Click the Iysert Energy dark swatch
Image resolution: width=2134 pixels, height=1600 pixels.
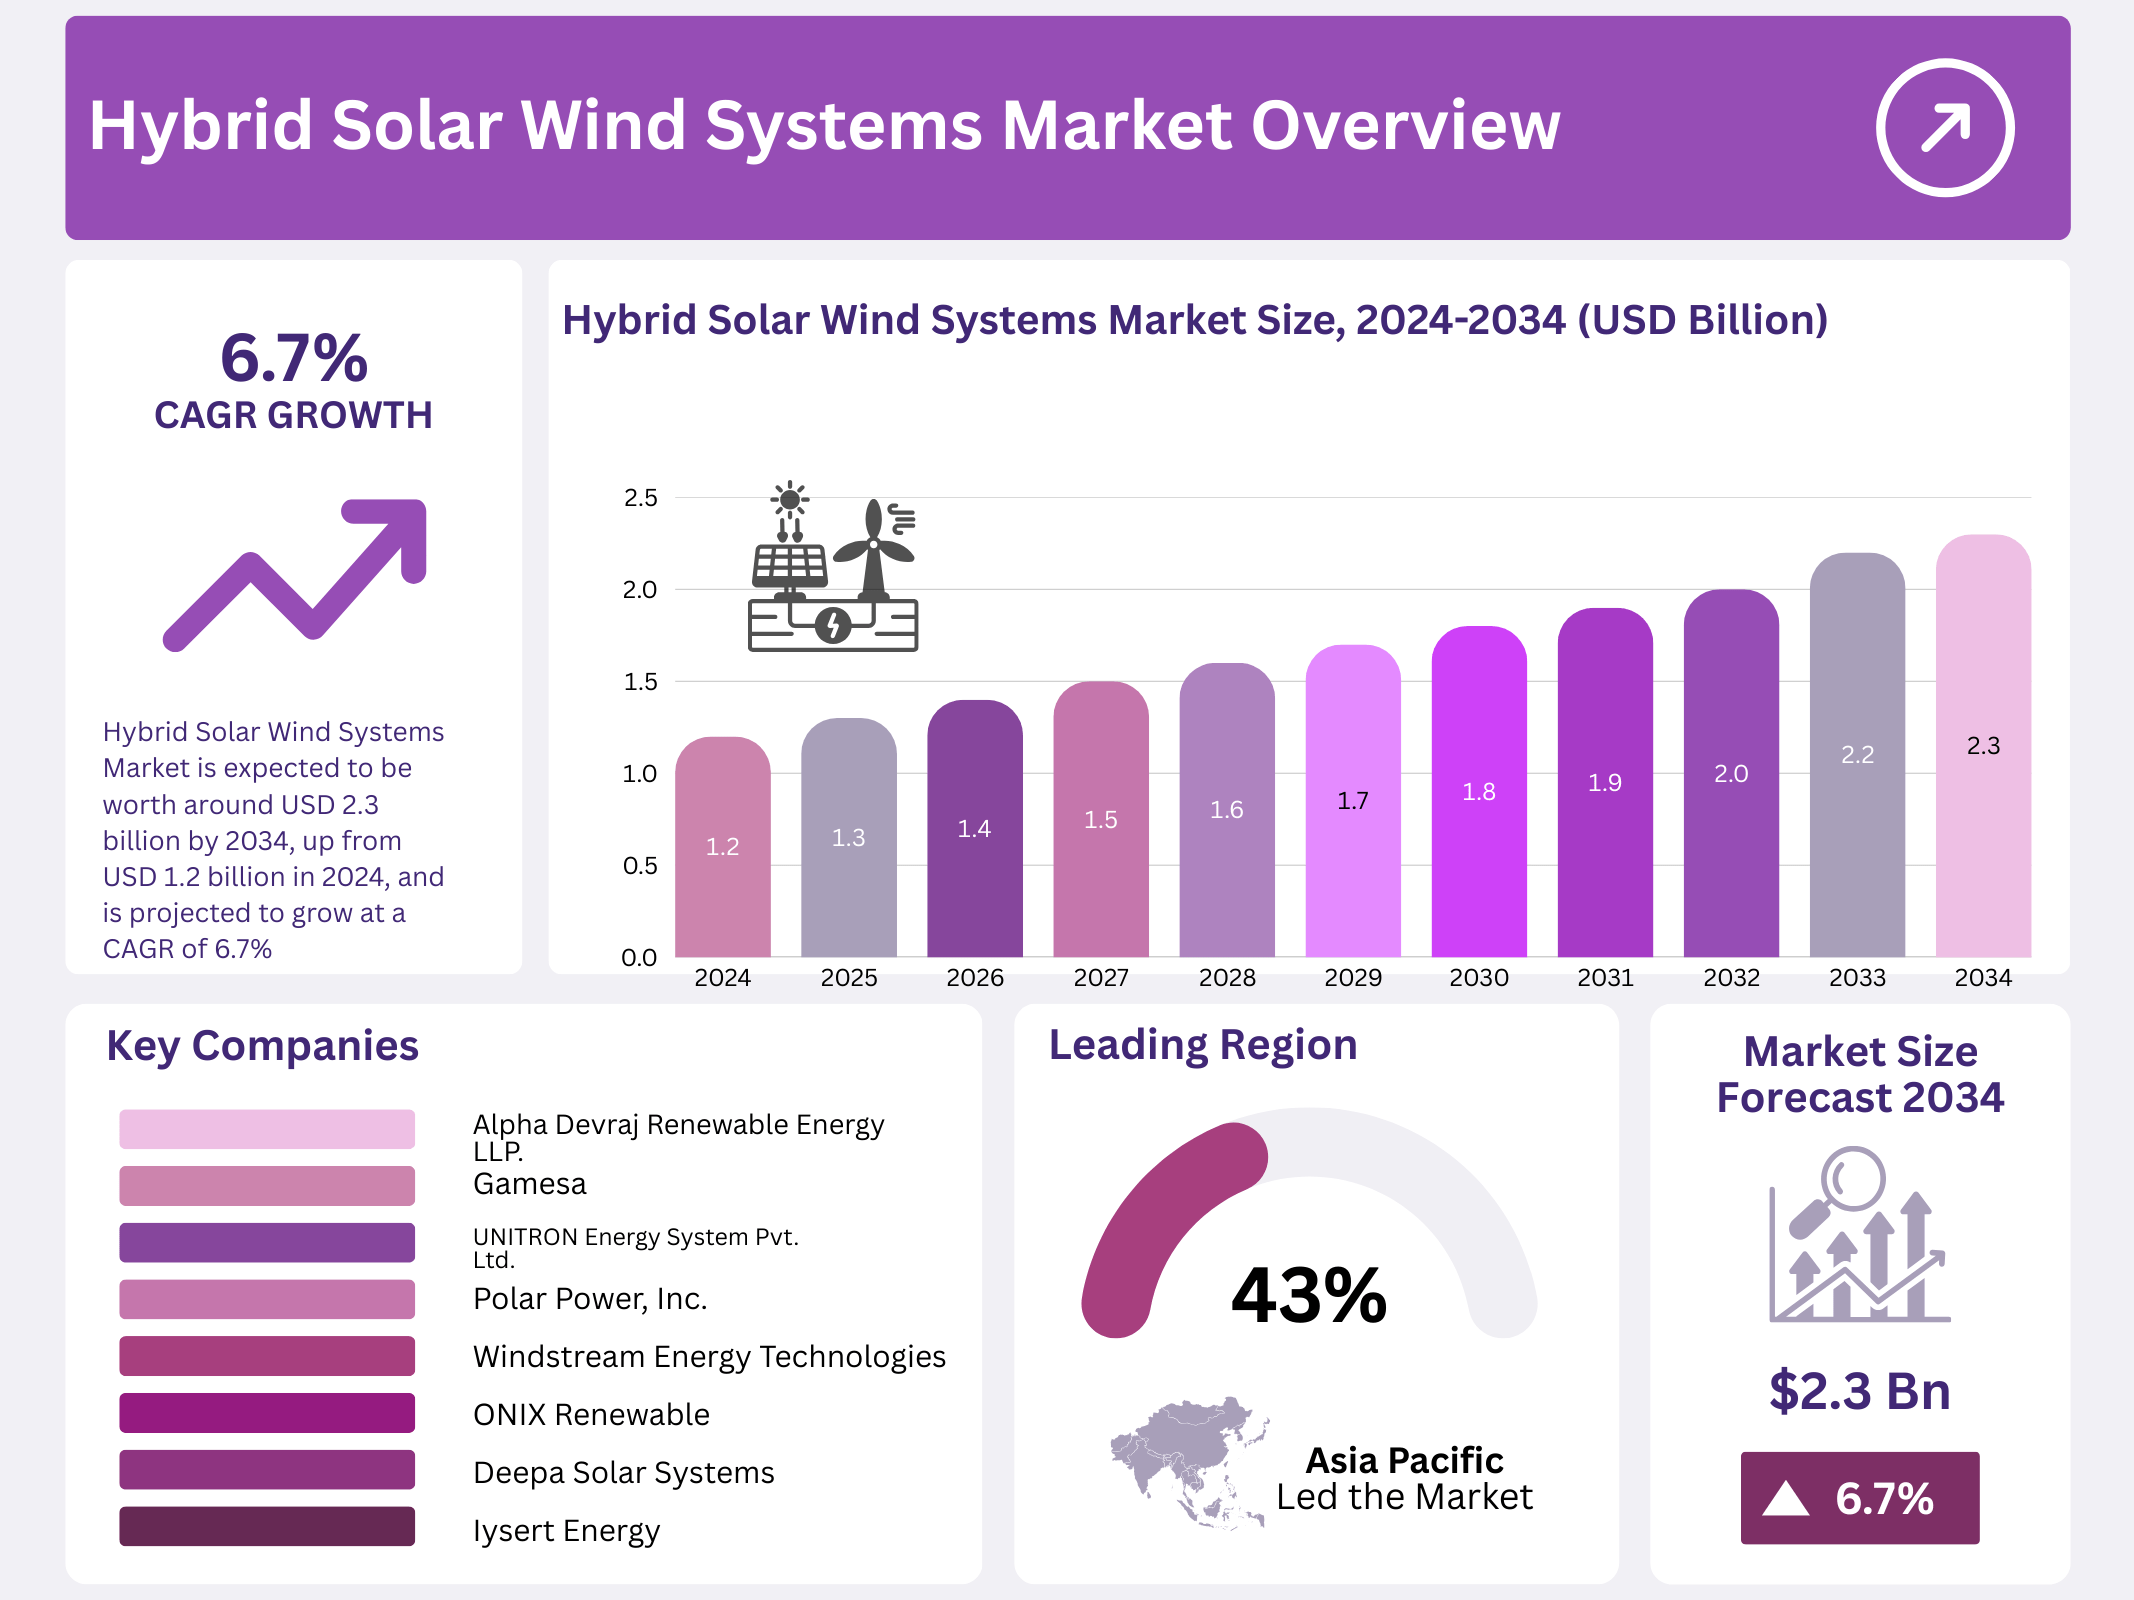[x=267, y=1526]
